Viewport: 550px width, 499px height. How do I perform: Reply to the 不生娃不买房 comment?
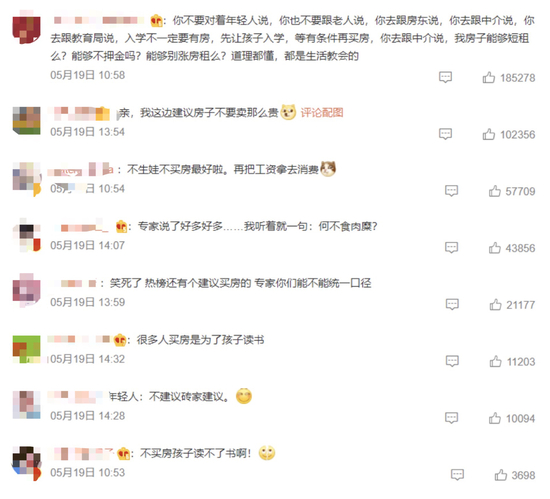coord(451,191)
